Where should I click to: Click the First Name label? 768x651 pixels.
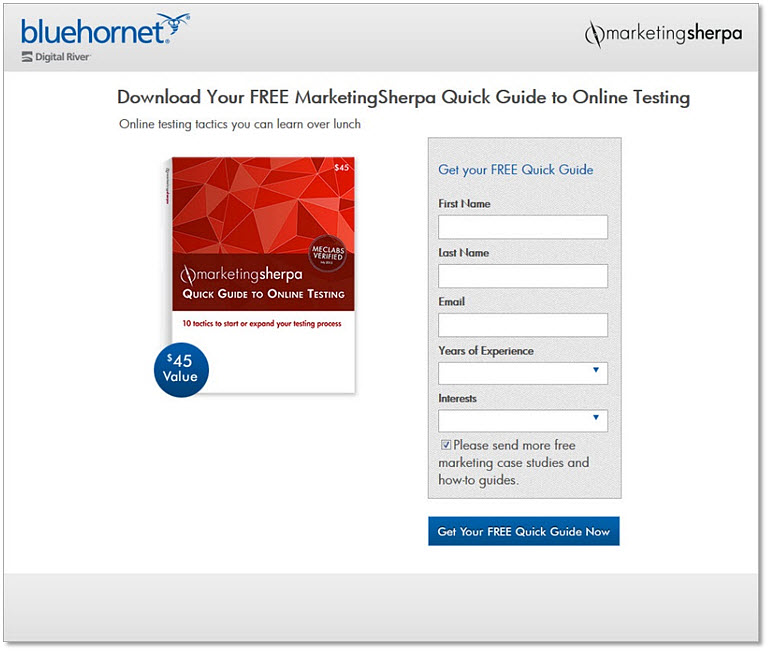coord(464,203)
